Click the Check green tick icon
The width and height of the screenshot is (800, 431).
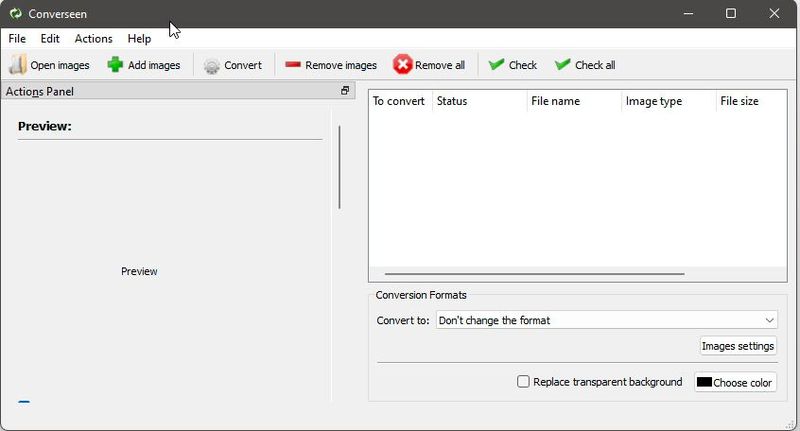coord(496,64)
